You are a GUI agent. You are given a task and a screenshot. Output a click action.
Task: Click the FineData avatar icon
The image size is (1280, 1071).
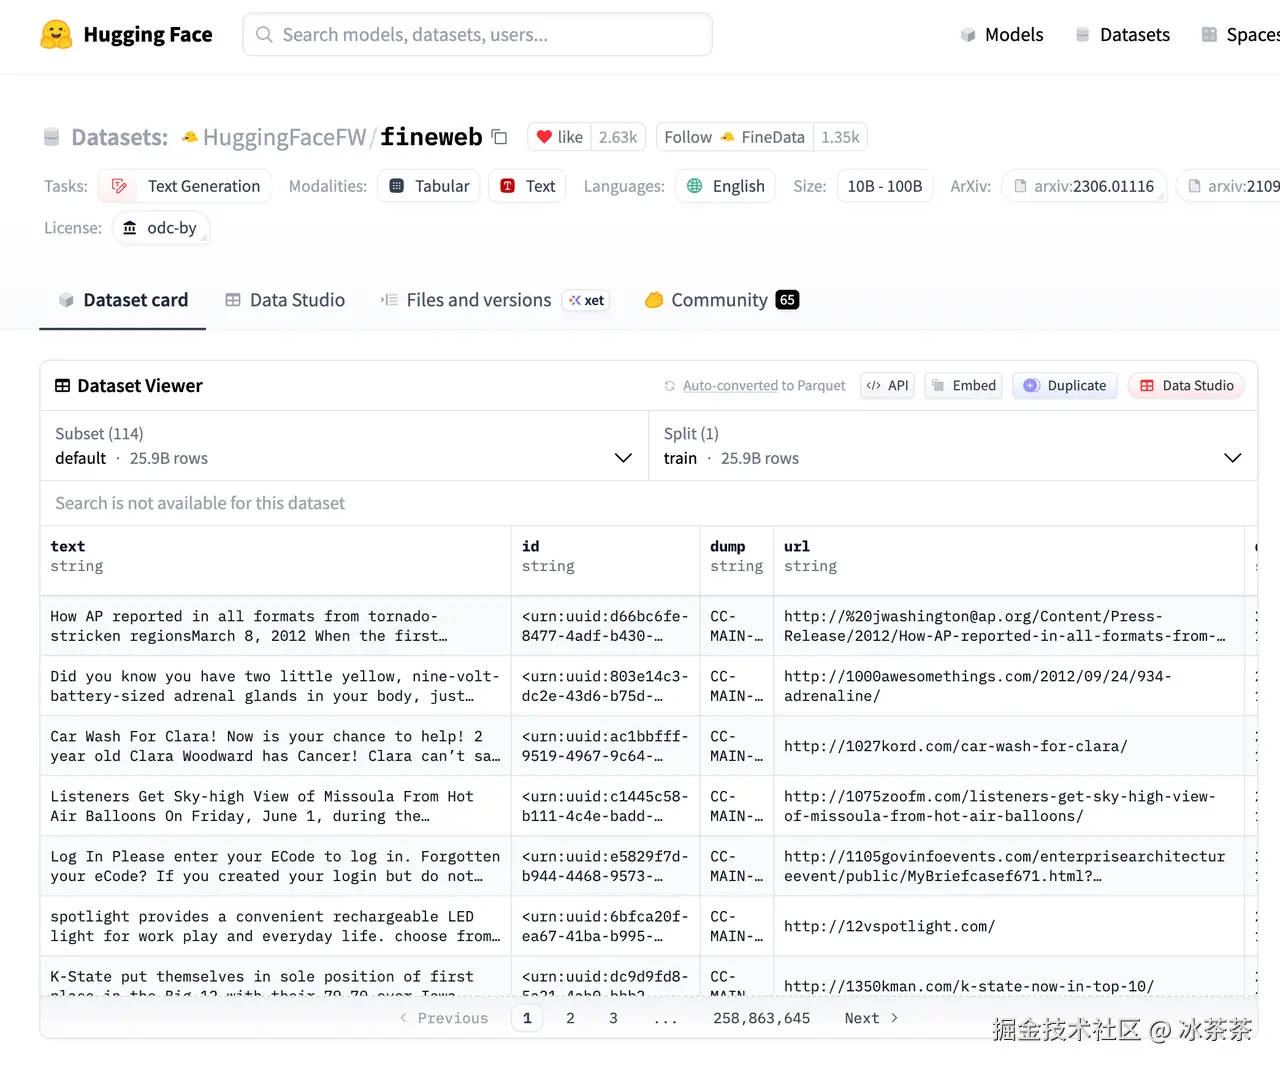coord(727,137)
